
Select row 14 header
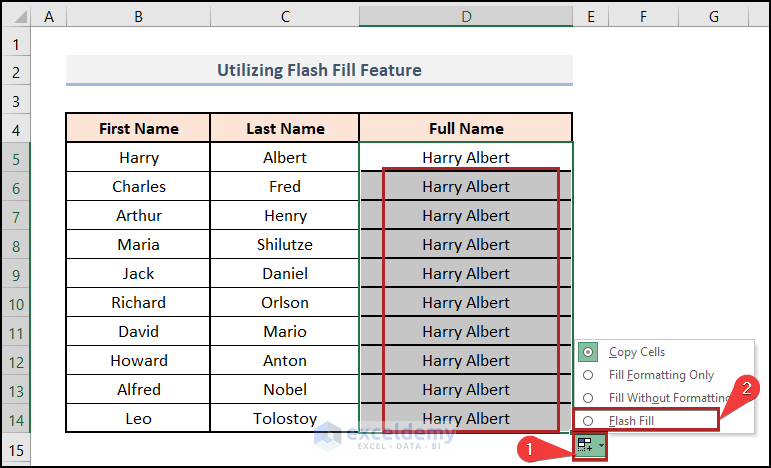pos(15,418)
